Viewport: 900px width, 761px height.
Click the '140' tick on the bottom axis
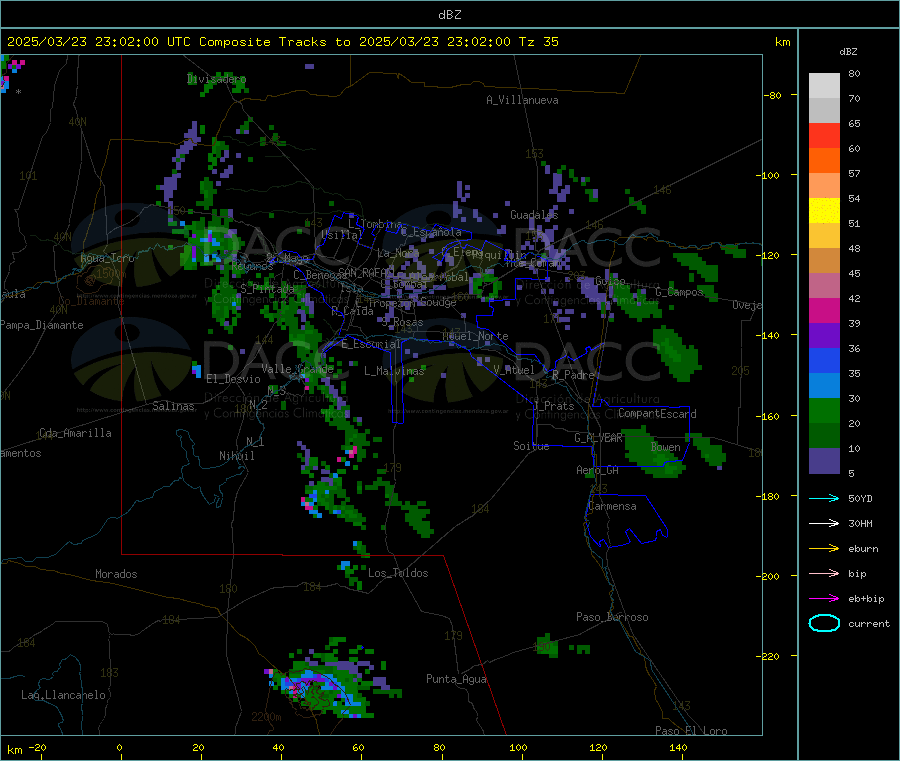[x=678, y=747]
